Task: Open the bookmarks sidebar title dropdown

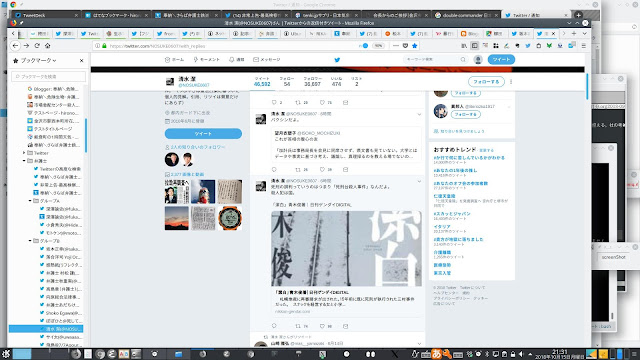Action: [38, 60]
